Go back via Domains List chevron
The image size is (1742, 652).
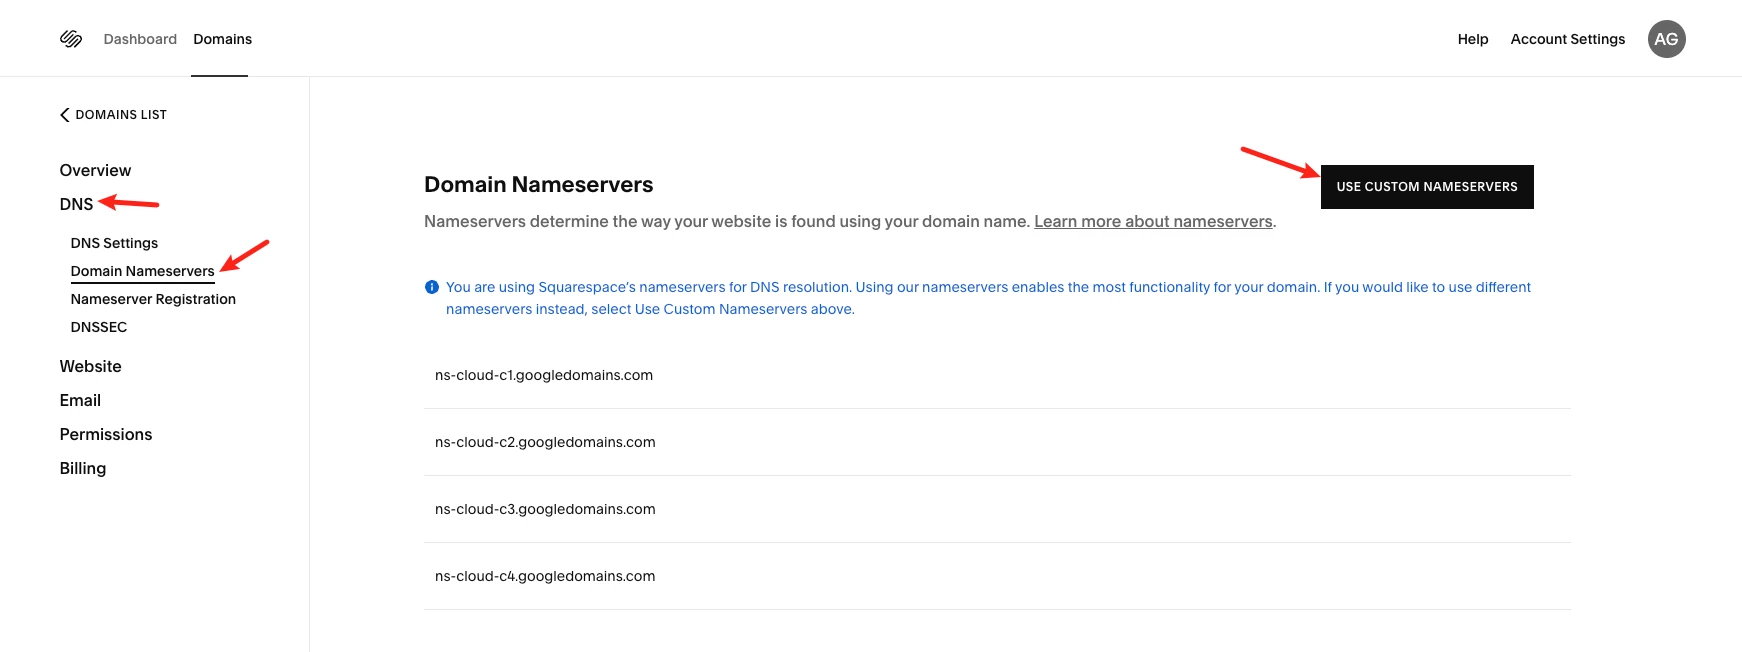pyautogui.click(x=65, y=115)
